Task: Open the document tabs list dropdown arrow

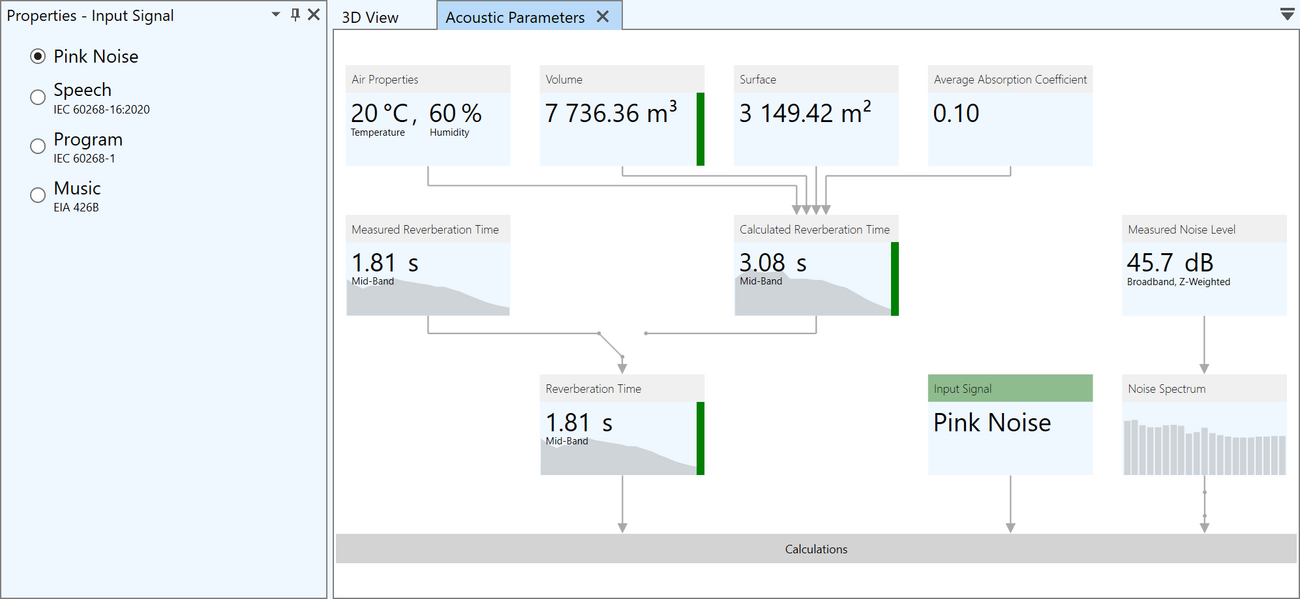Action: point(1286,15)
